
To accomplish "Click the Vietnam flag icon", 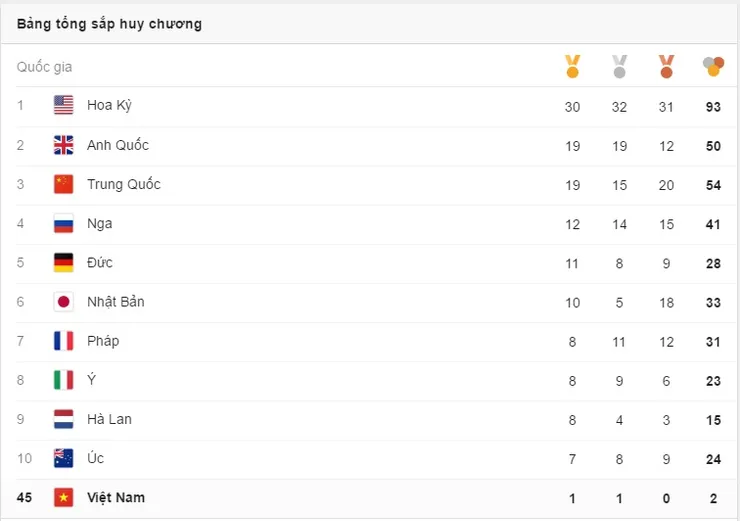I will click(64, 497).
